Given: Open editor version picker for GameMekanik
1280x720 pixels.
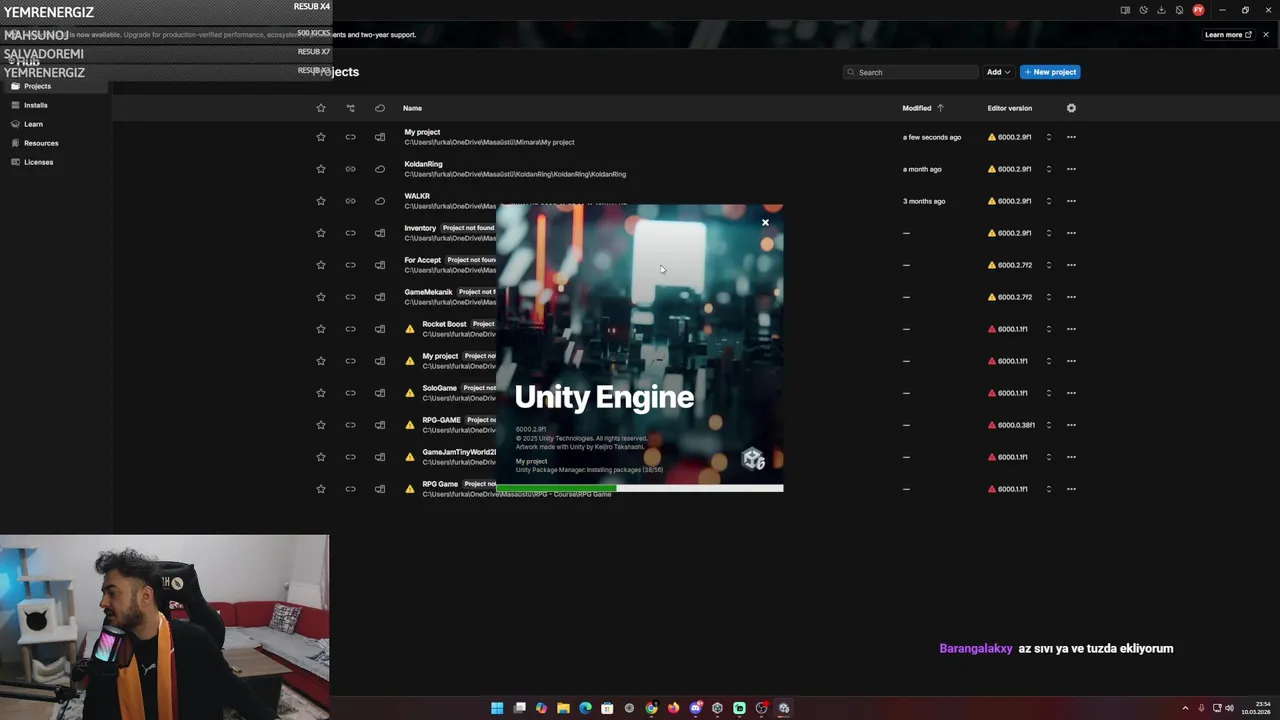Looking at the screenshot, I should 1048,297.
